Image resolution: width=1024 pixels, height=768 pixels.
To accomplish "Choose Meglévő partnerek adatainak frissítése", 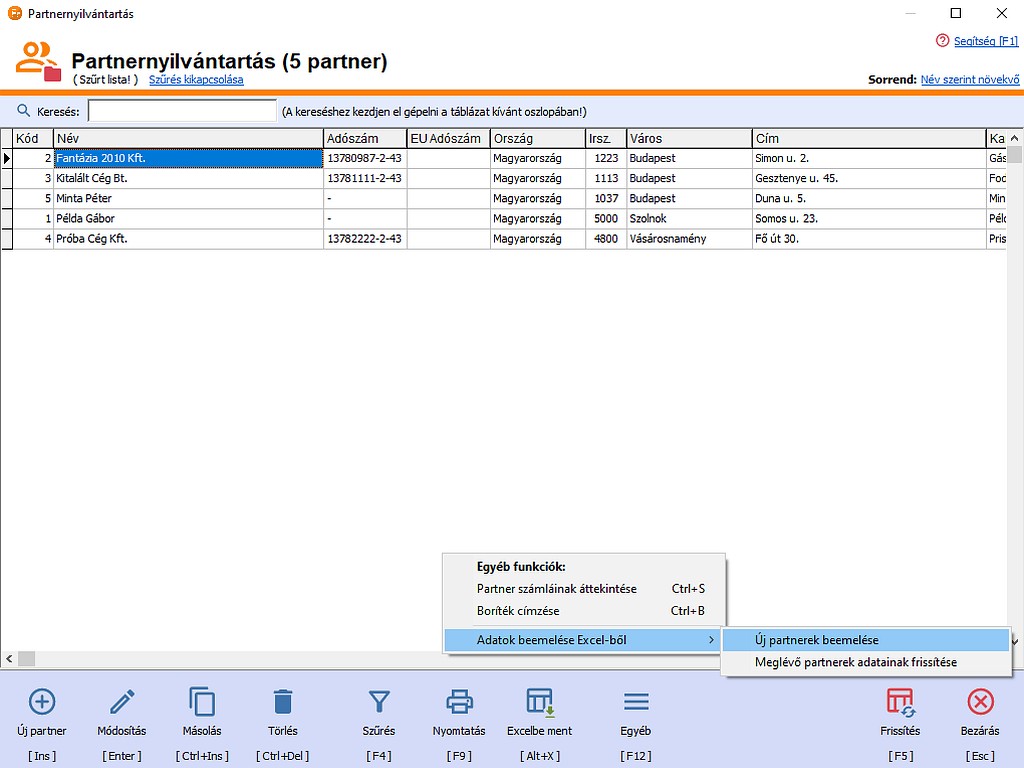I will pos(855,662).
